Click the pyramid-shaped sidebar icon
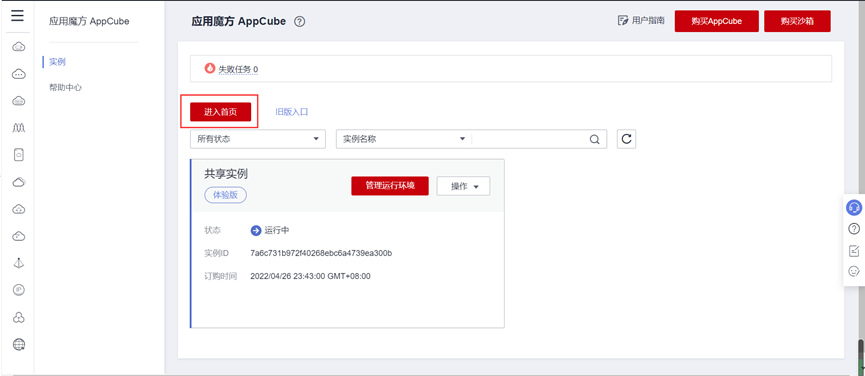This screenshot has width=865, height=376. pos(19,263)
